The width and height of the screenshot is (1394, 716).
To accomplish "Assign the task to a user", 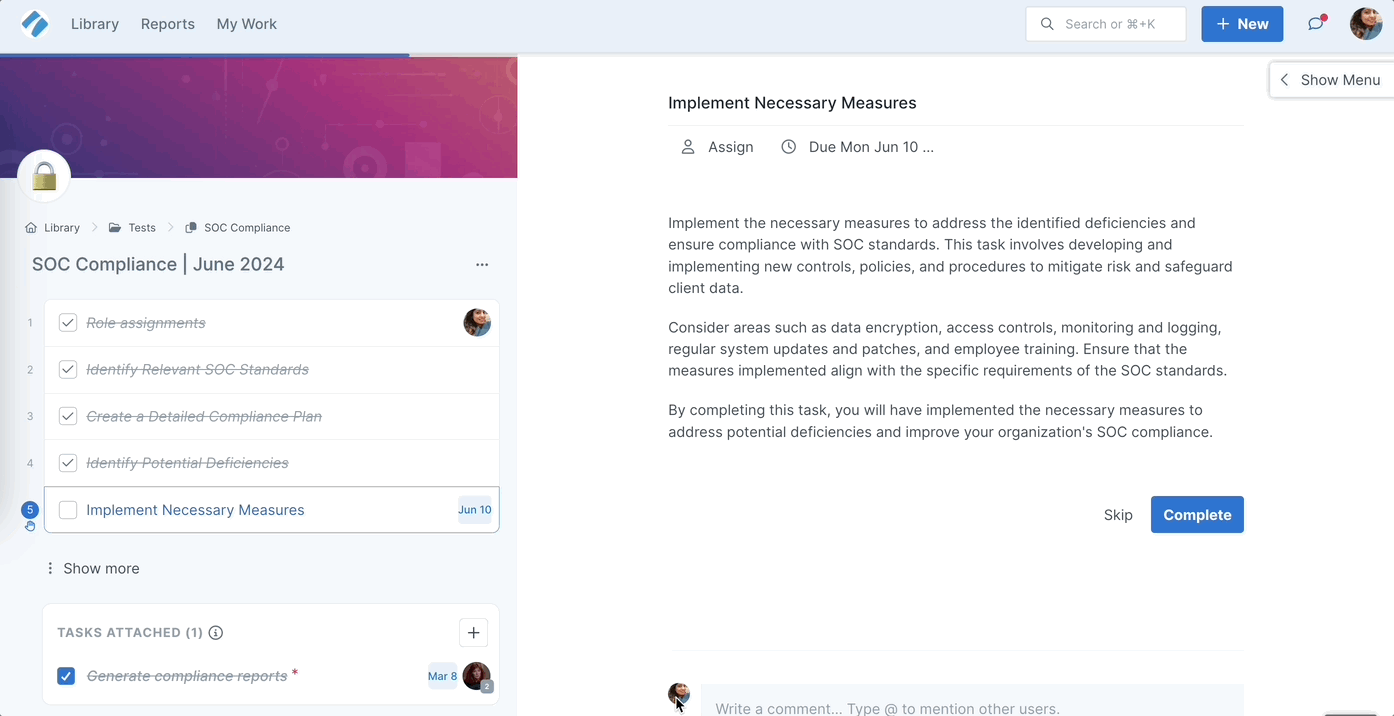I will (x=718, y=147).
